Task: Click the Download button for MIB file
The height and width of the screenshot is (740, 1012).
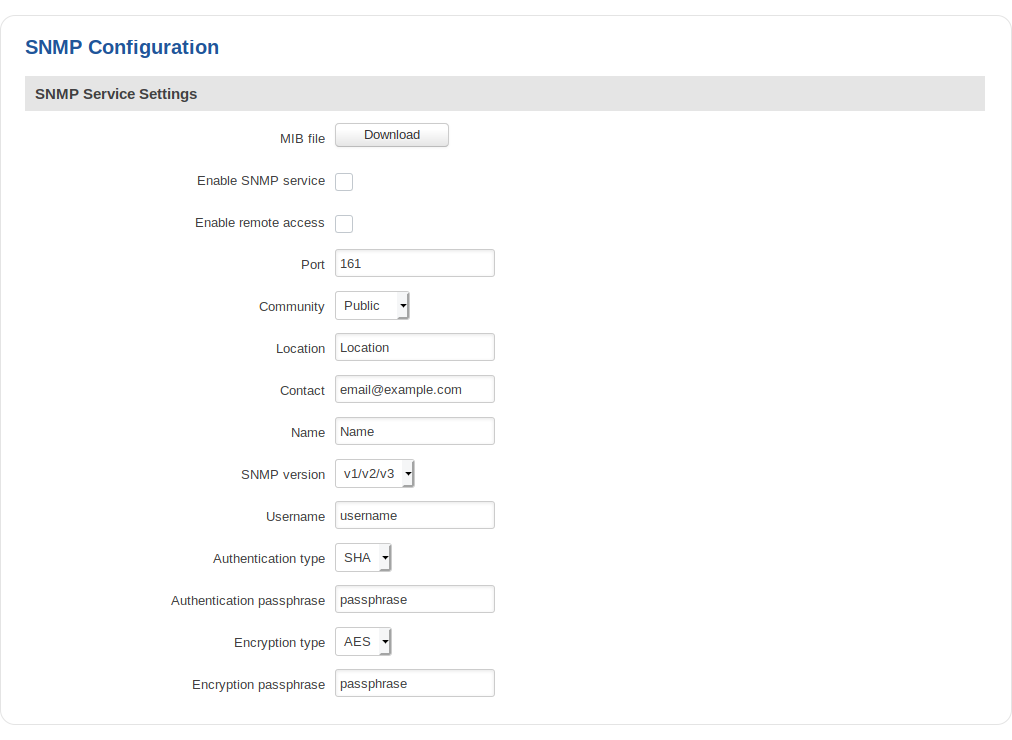Action: tap(391, 135)
